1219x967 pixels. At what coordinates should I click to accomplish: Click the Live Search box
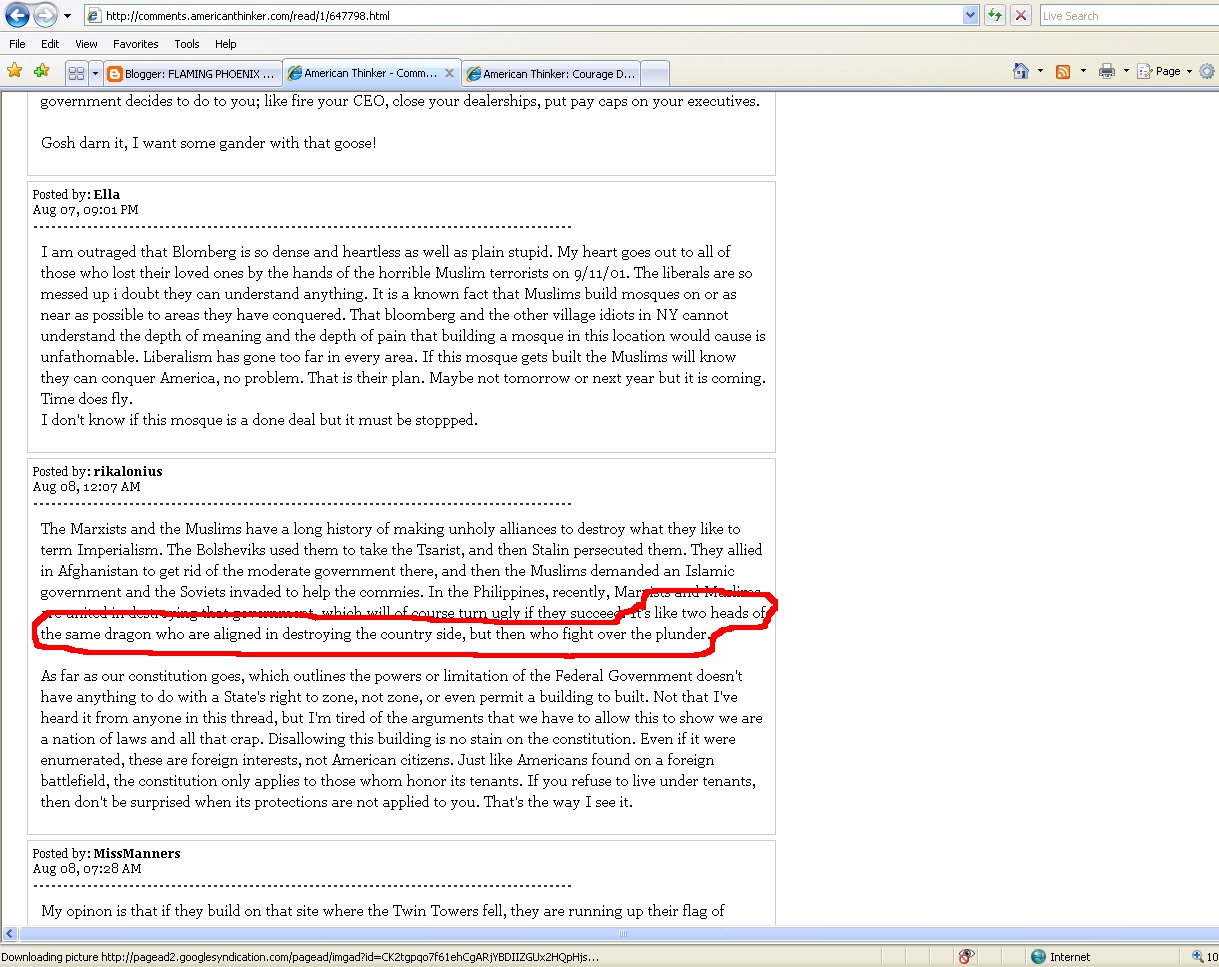point(1129,16)
